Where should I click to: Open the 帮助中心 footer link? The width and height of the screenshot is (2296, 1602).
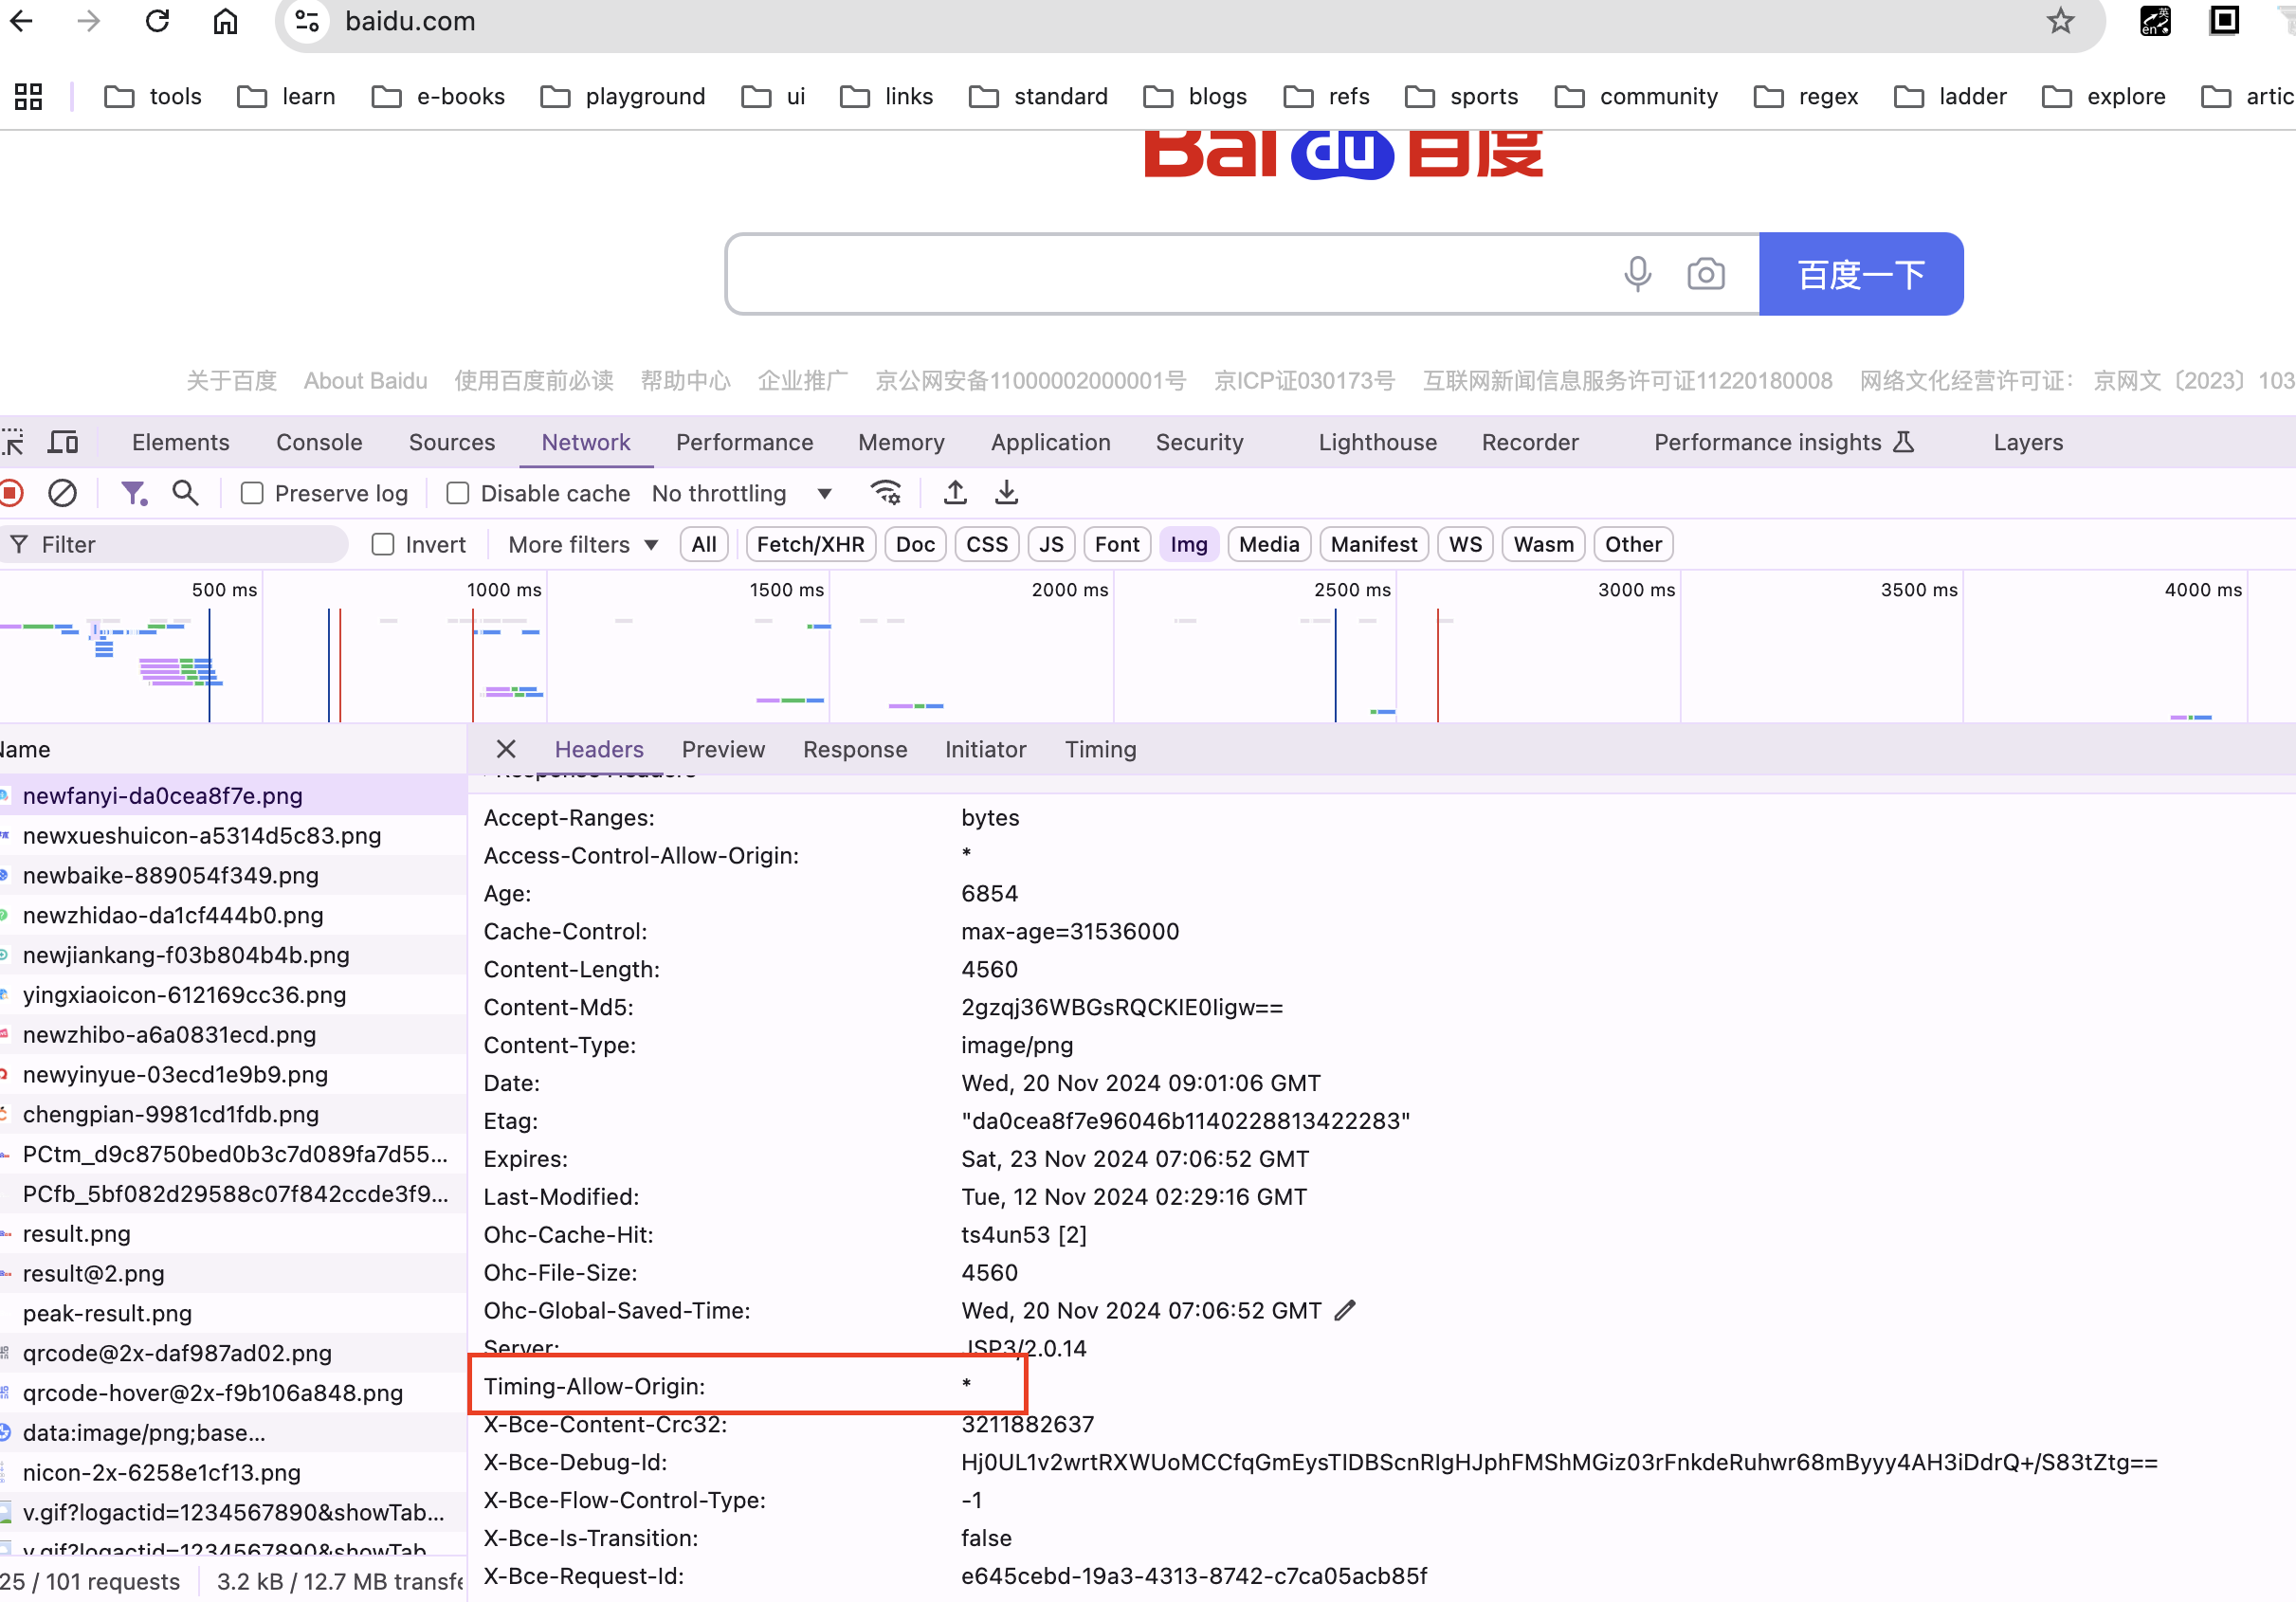pyautogui.click(x=685, y=381)
